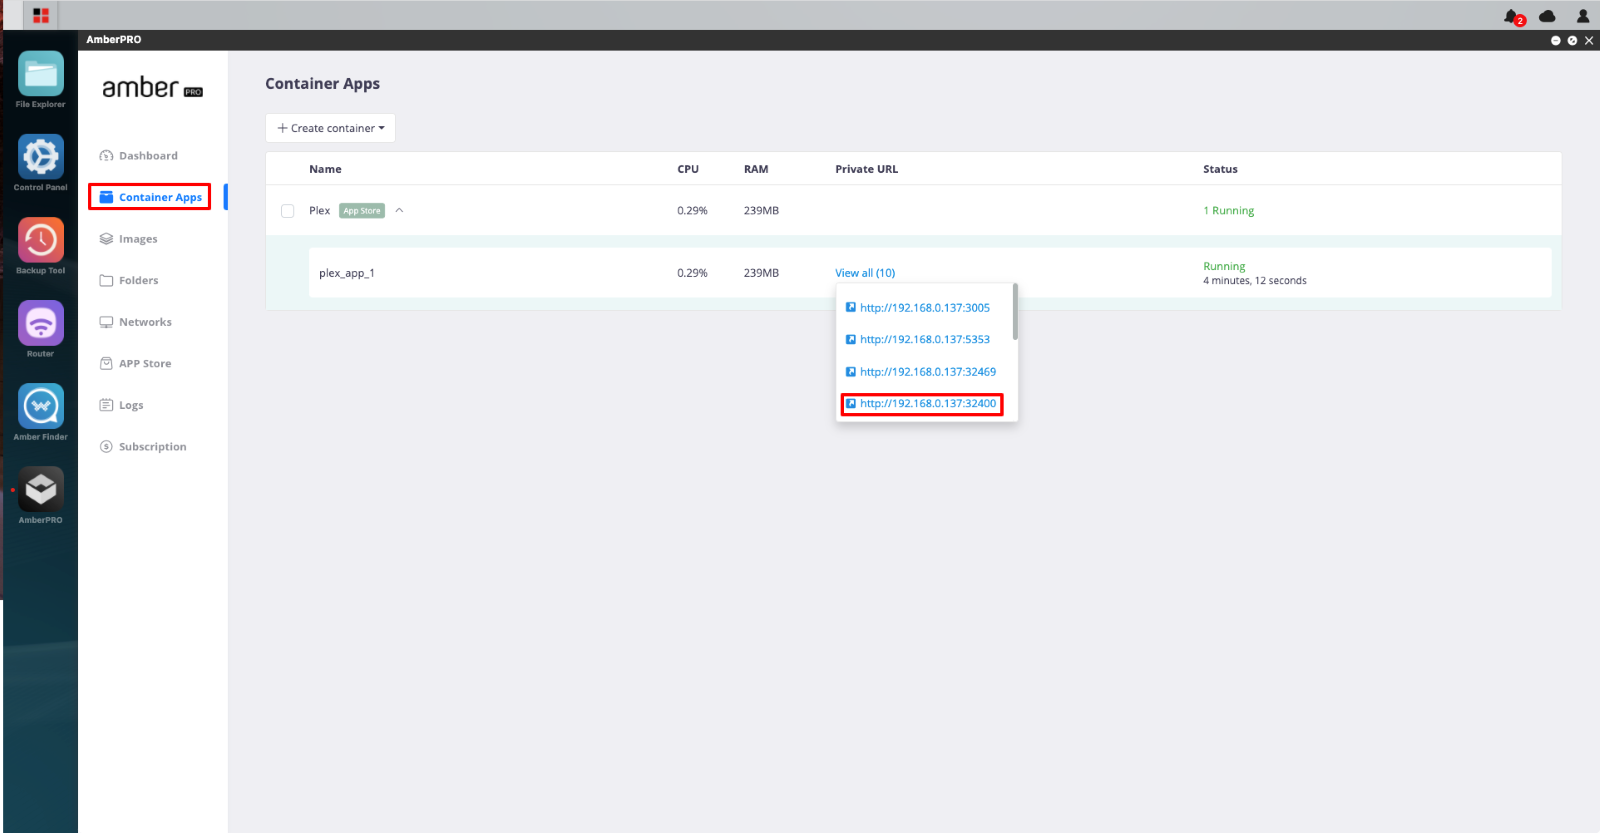Open Networks section in sidebar
This screenshot has width=1600, height=833.
pyautogui.click(x=136, y=322)
